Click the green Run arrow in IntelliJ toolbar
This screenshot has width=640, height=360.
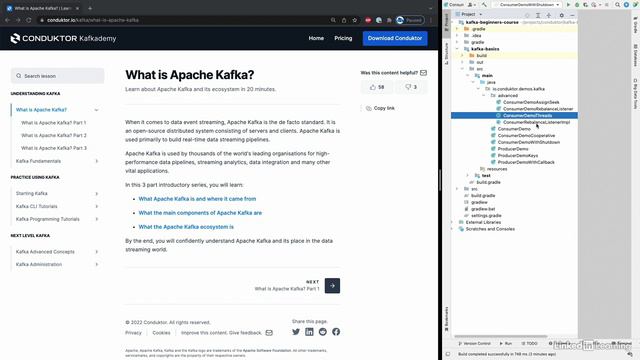(568, 5)
